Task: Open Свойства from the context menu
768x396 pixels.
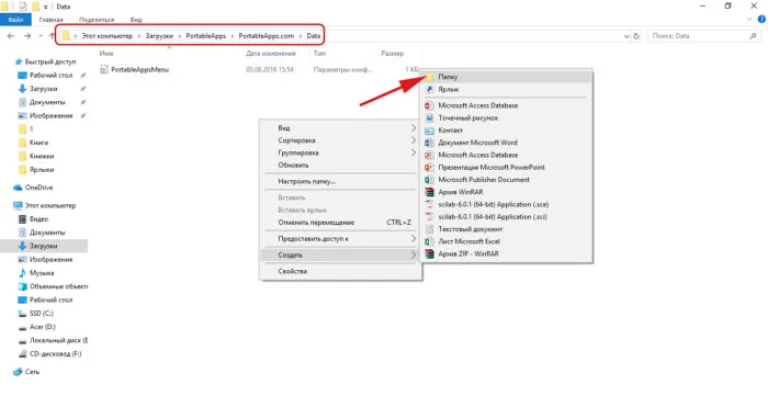Action: click(340, 271)
